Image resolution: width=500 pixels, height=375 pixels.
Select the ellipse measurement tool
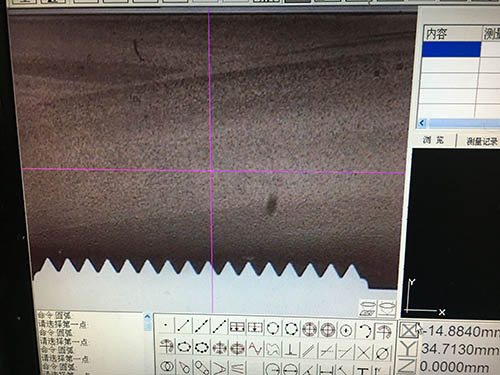pos(183,347)
